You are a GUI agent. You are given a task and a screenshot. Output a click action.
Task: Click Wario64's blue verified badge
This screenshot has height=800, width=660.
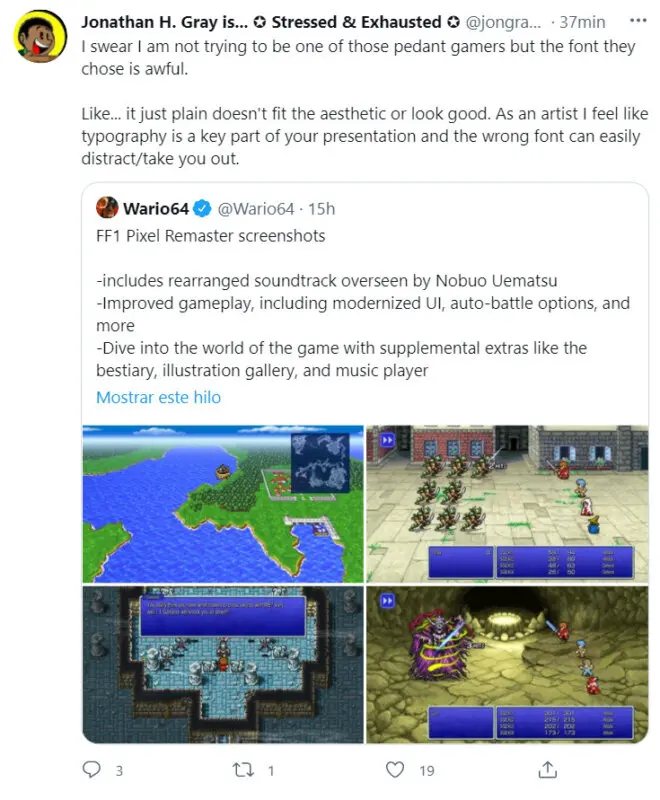click(x=202, y=209)
